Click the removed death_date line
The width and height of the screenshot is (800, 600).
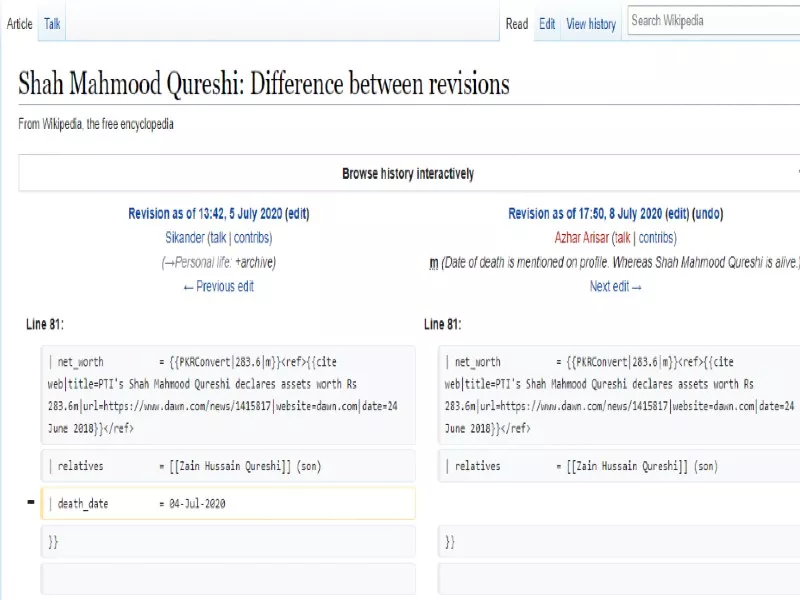pos(228,504)
